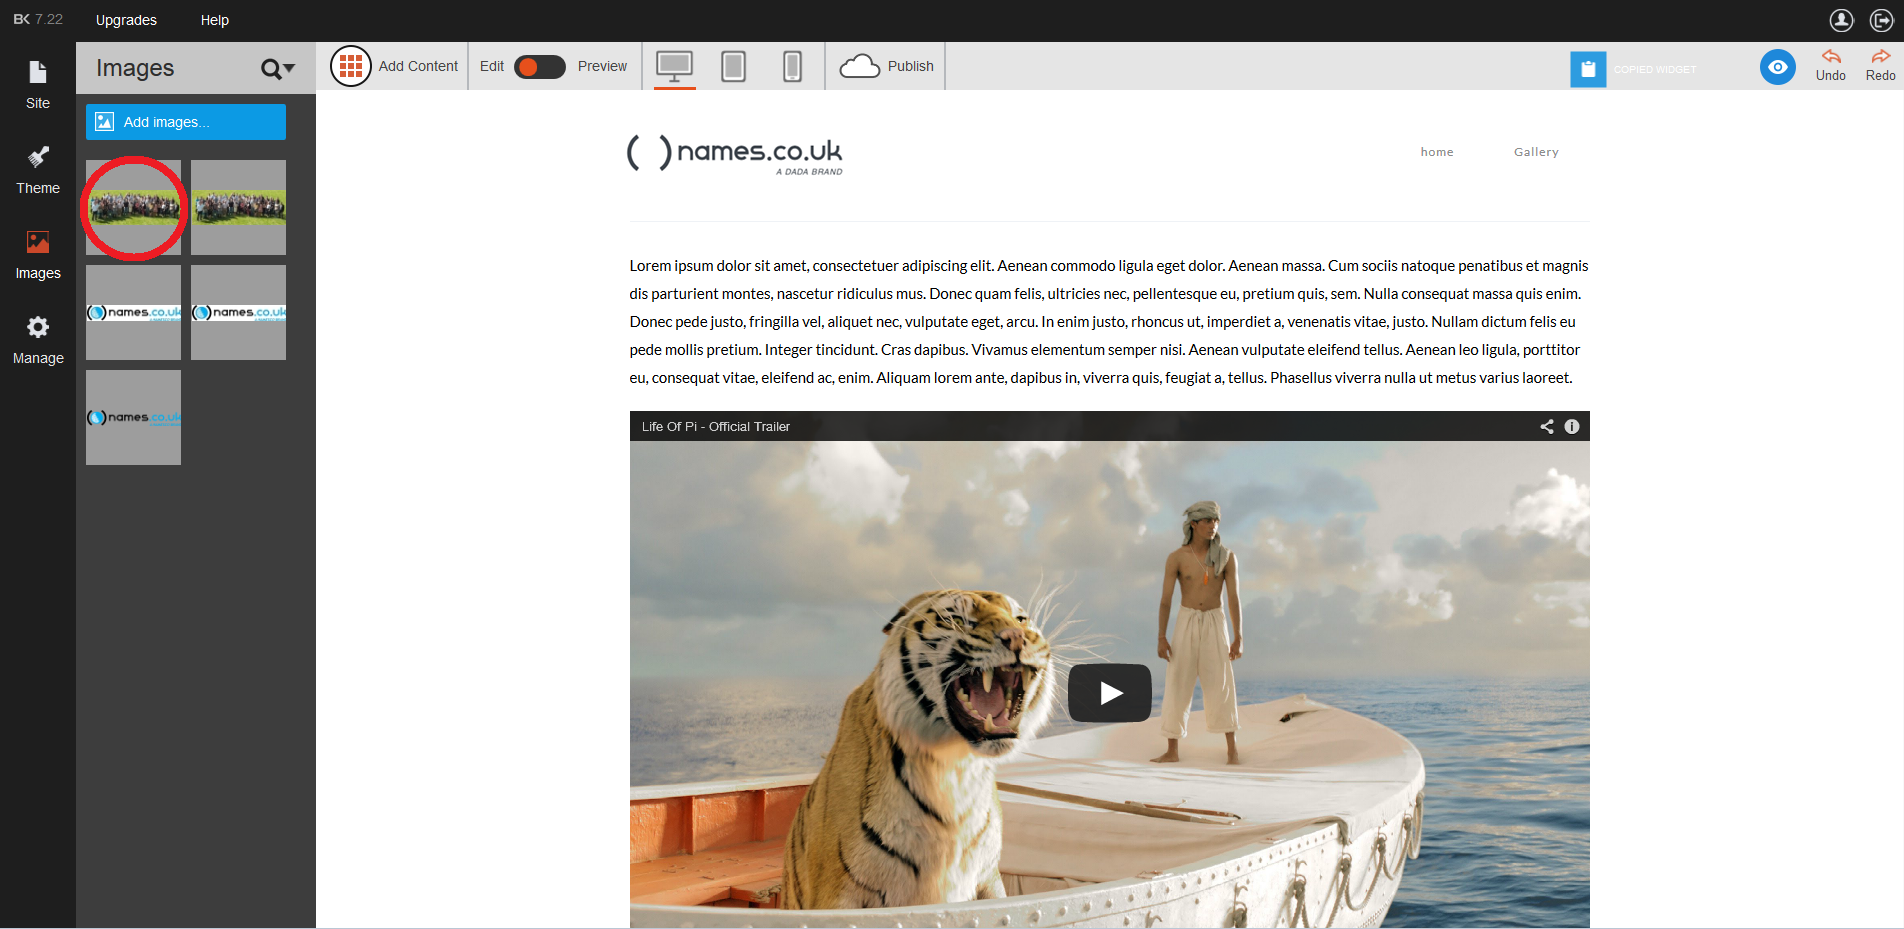Select the first names.co.uk logo thumbnail
1904x929 pixels.
coord(133,312)
